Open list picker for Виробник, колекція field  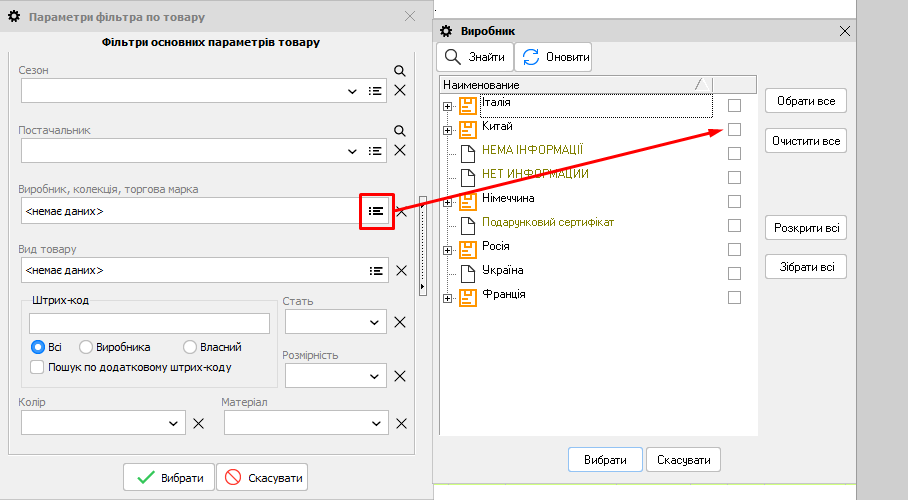(x=376, y=211)
